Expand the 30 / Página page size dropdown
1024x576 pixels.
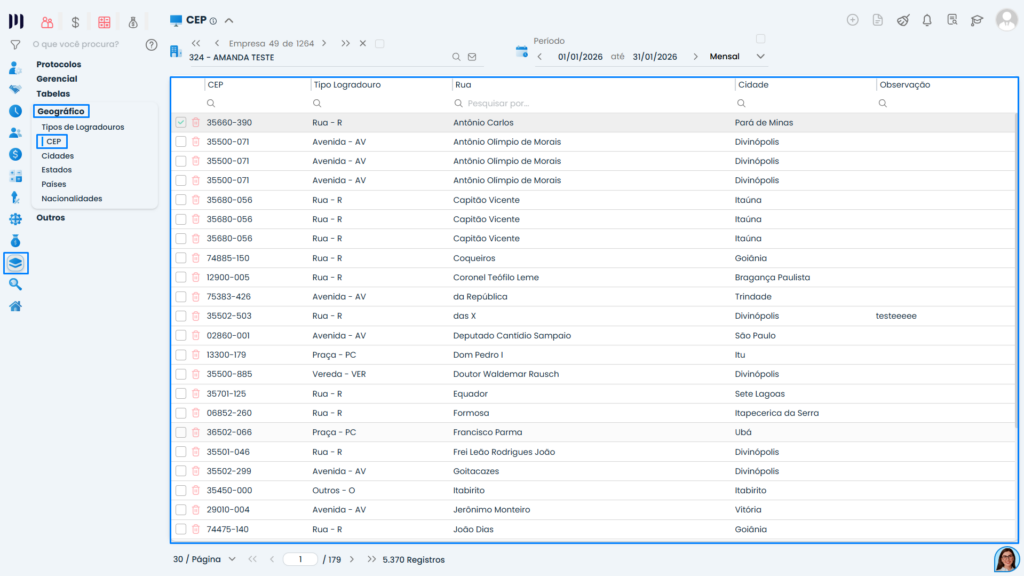click(232, 559)
